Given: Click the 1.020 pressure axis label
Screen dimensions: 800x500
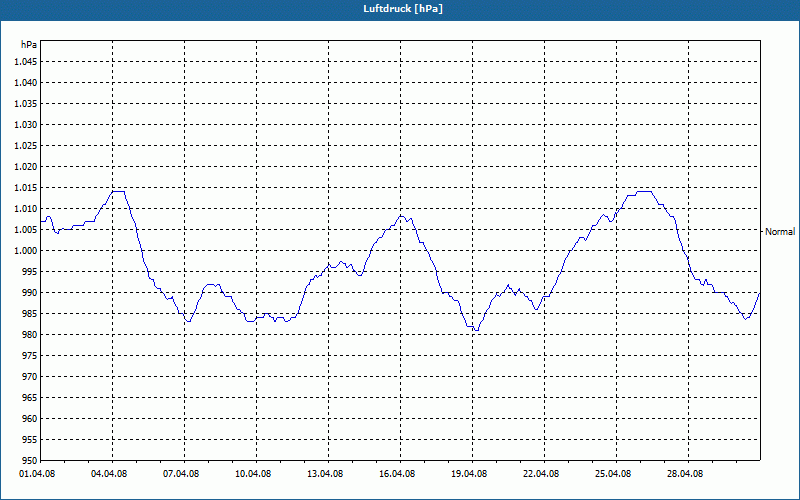Looking at the screenshot, I should [x=27, y=167].
